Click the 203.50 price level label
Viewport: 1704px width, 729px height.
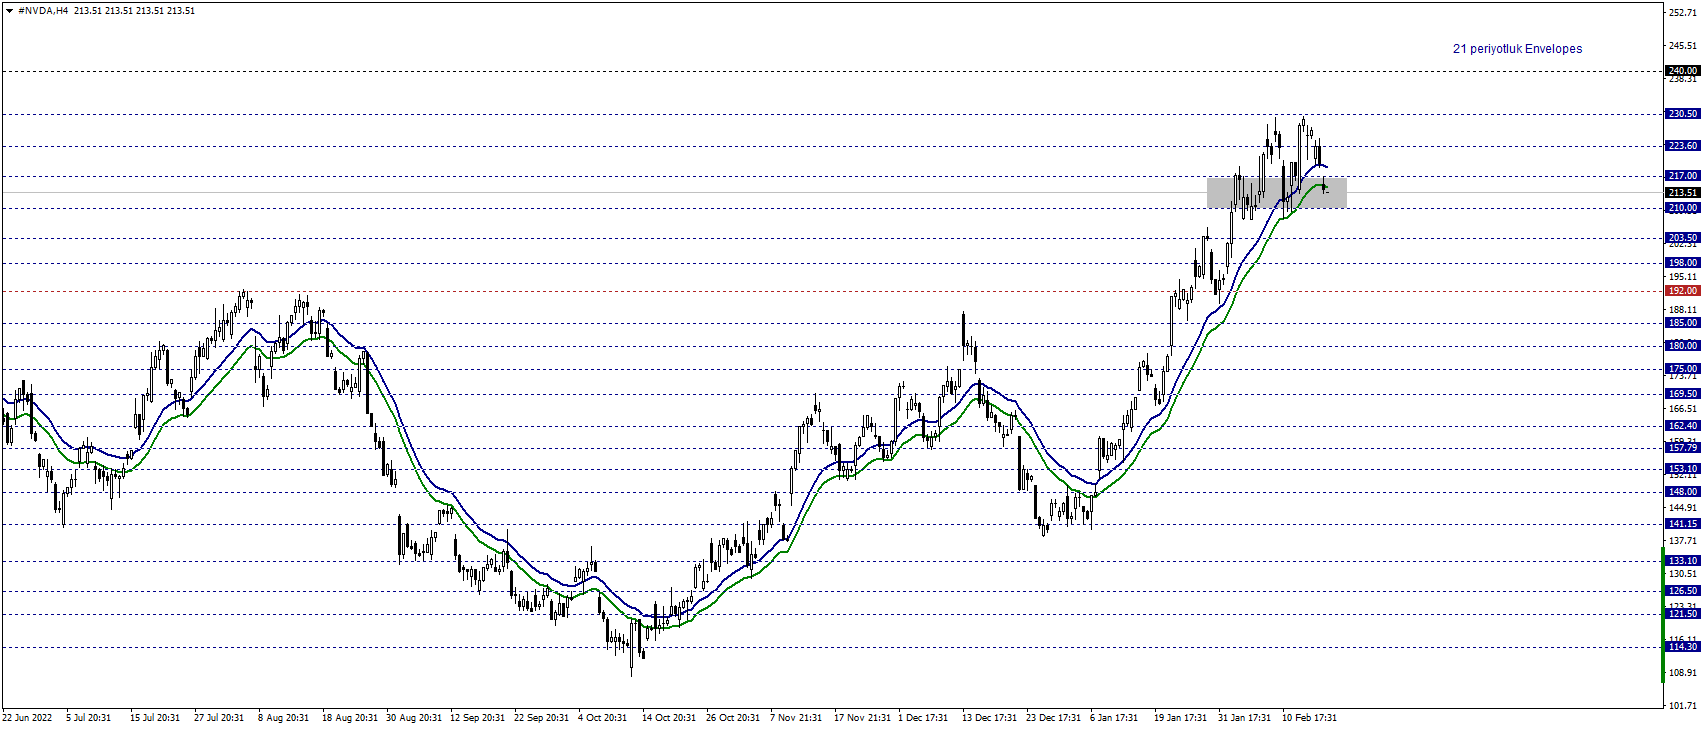(x=1682, y=238)
